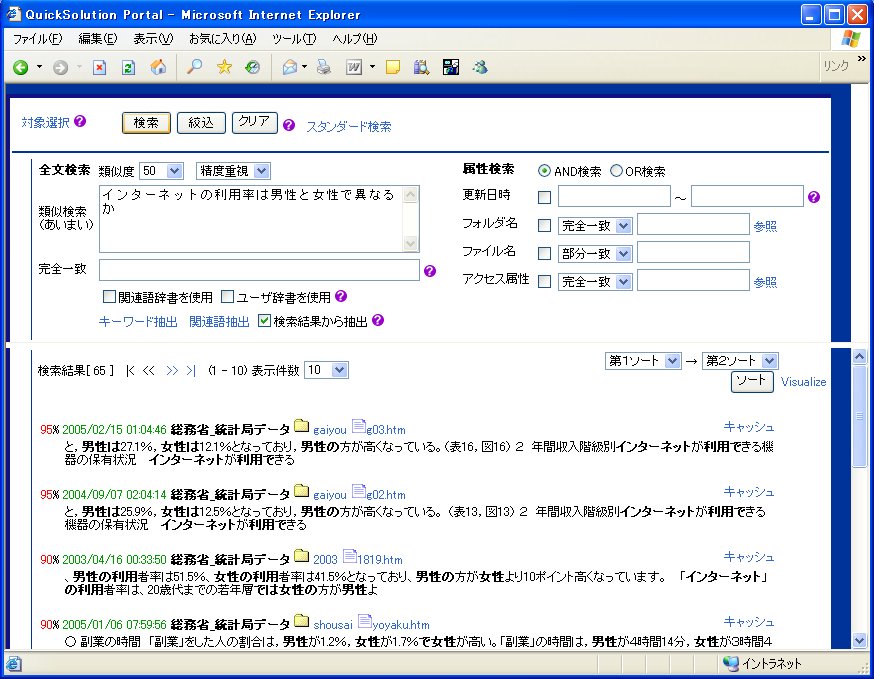
Task: Open the ツール(T) menu
Action: click(294, 38)
